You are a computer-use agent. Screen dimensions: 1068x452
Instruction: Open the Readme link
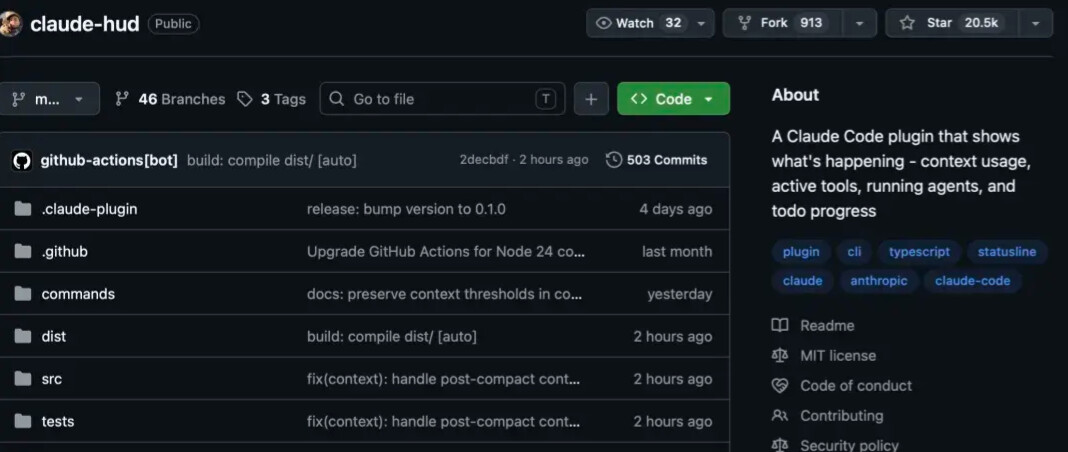point(827,325)
